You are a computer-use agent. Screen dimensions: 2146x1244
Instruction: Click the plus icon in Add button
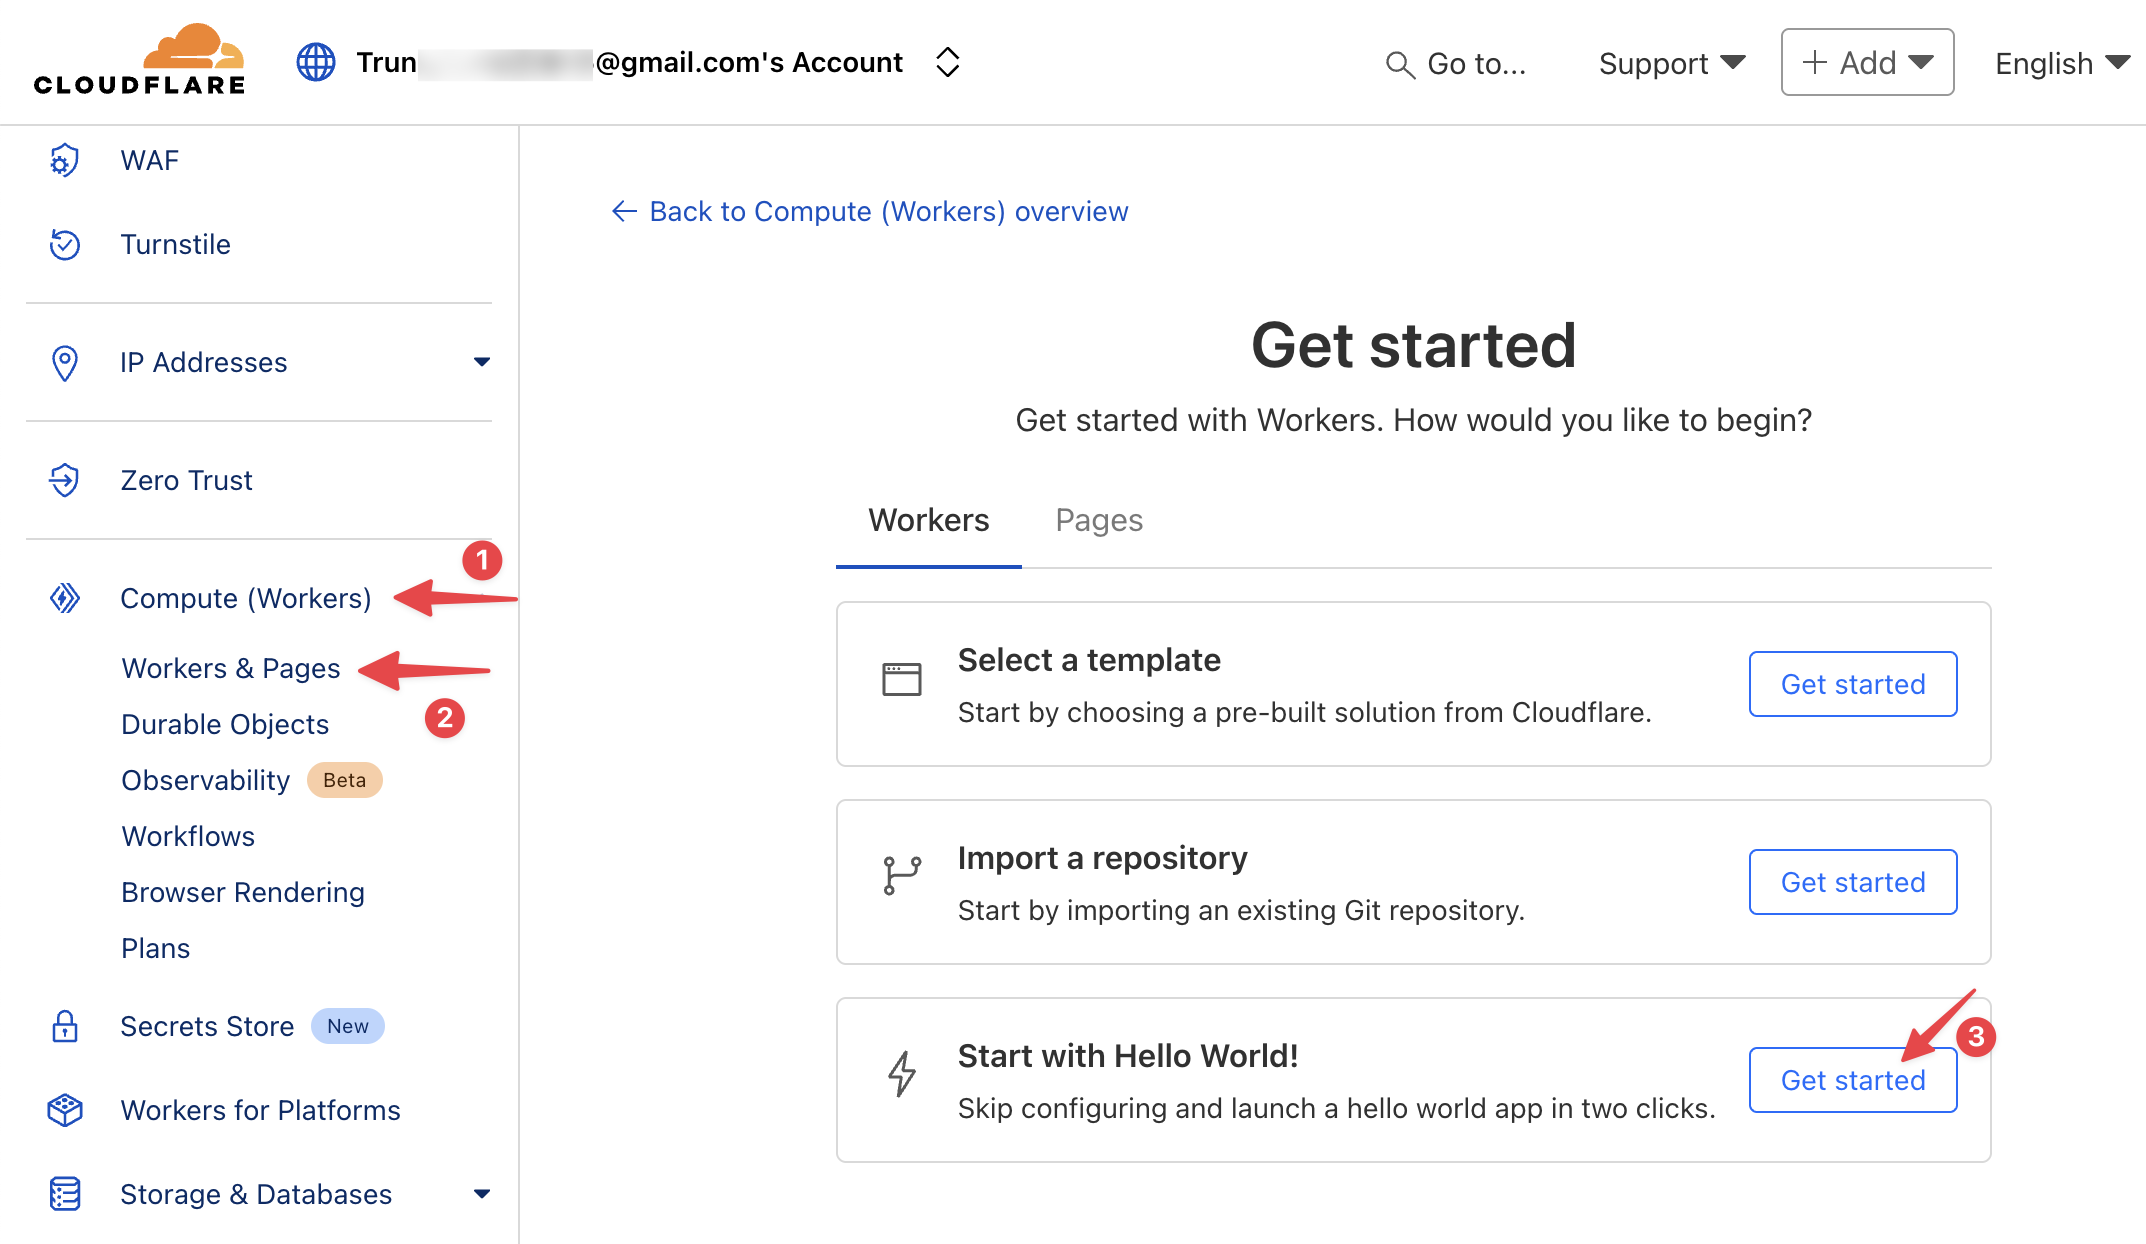pyautogui.click(x=1814, y=62)
